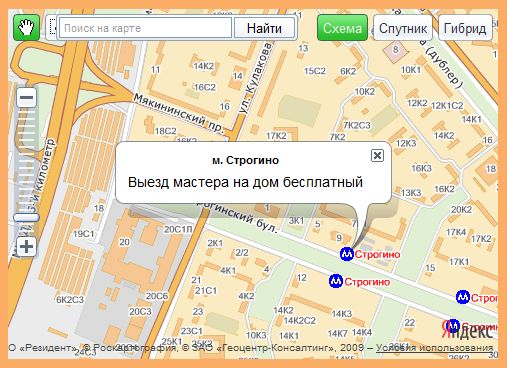The image size is (507, 368).
Task: Click house number 6К2
Action: click(348, 71)
